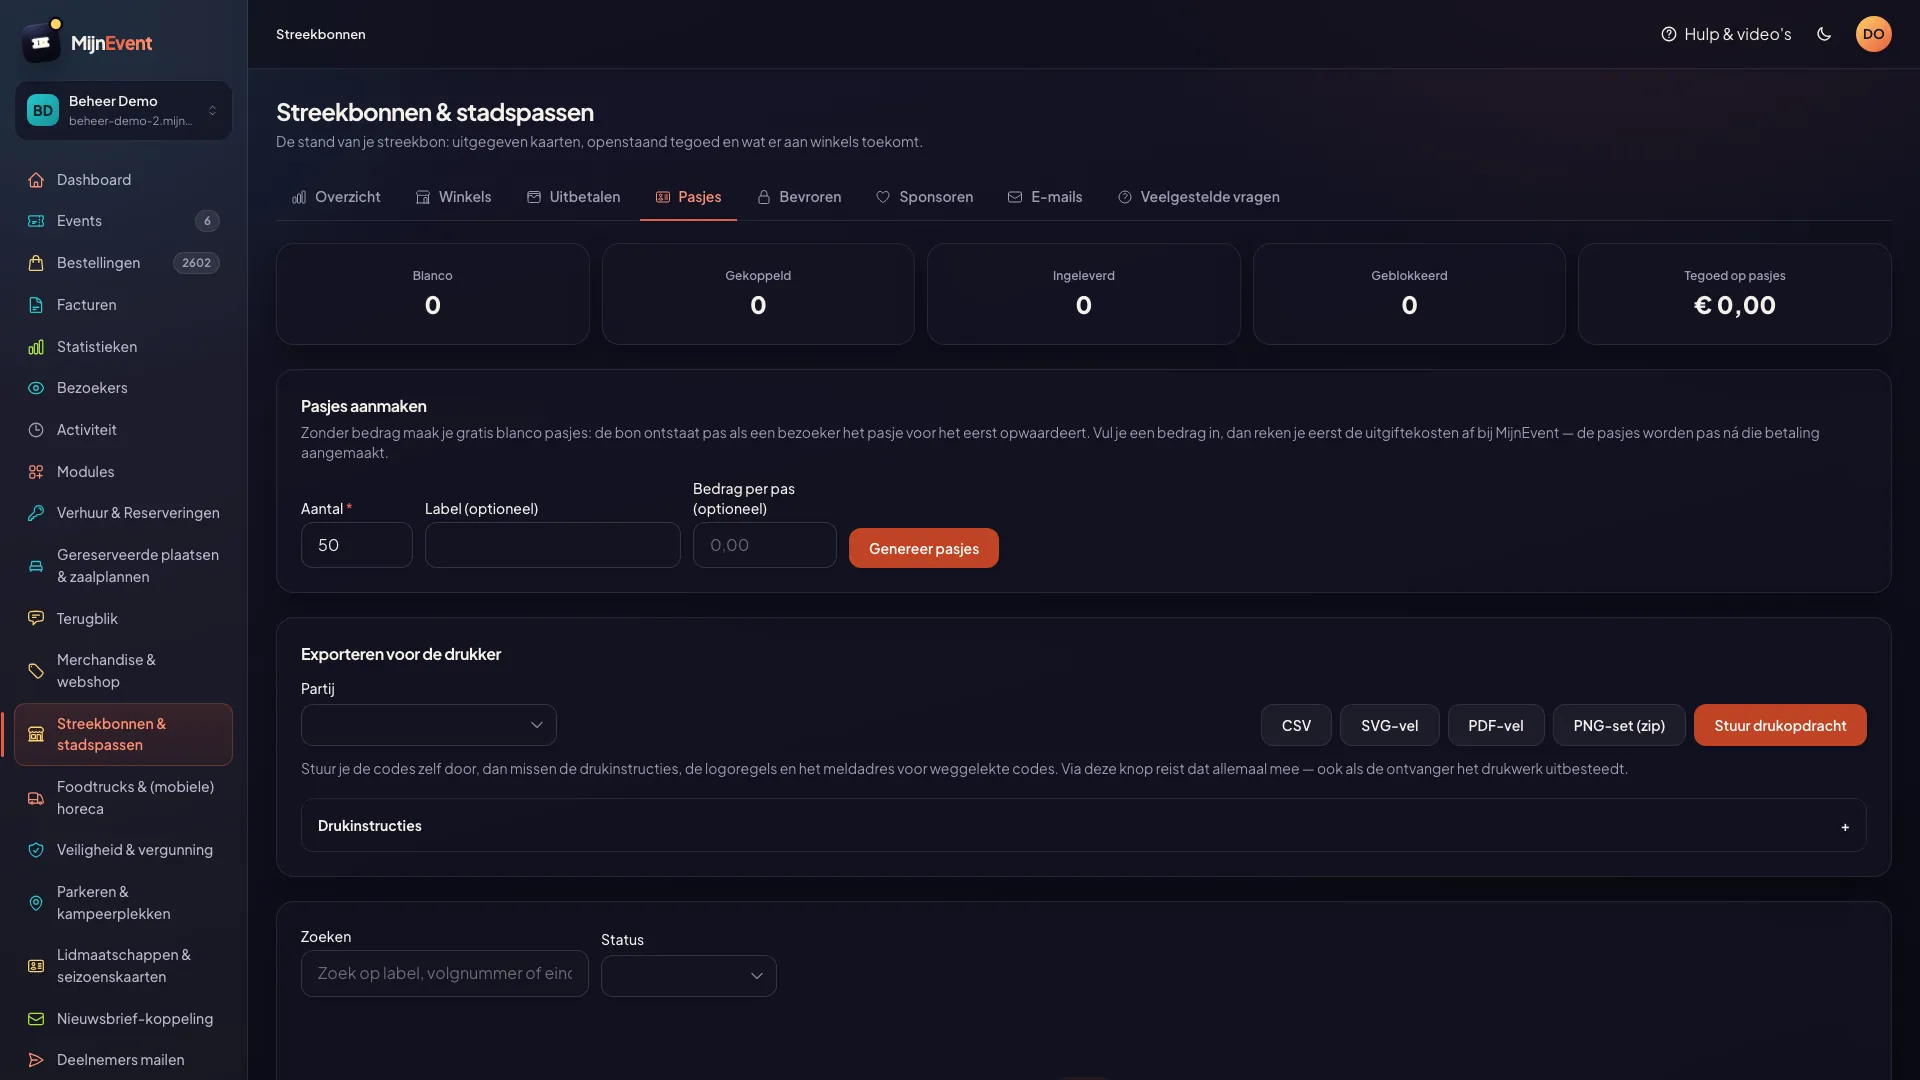Focus the Label (optioneel) field
Screen dimensions: 1920x1080
pos(552,545)
